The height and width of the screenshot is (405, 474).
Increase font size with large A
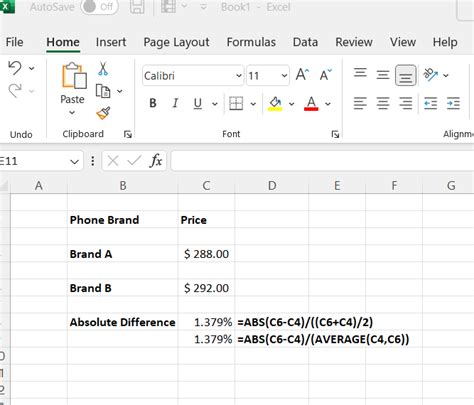[x=302, y=74]
